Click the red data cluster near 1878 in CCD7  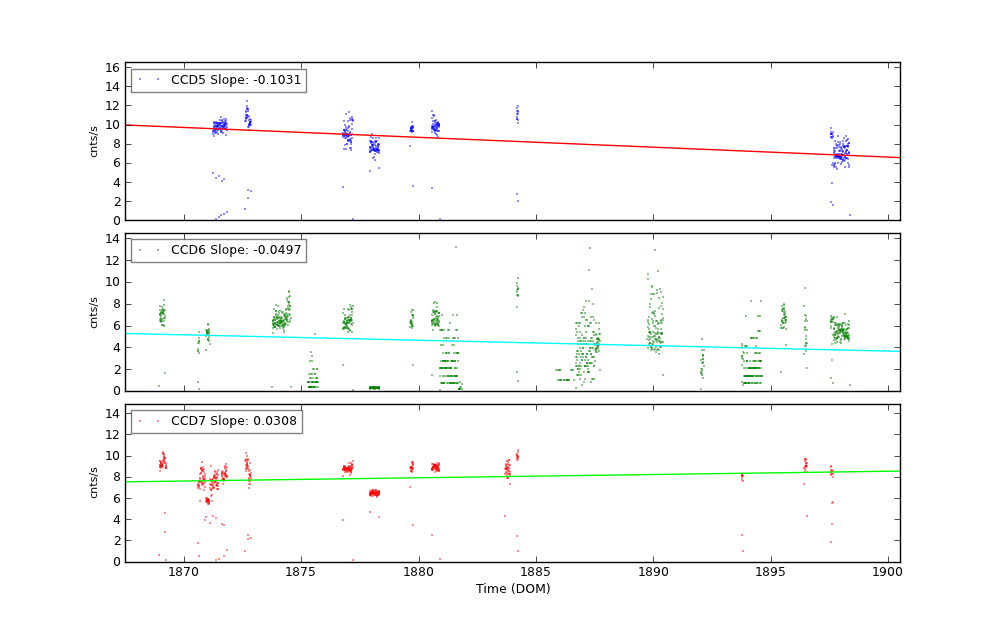(x=374, y=493)
